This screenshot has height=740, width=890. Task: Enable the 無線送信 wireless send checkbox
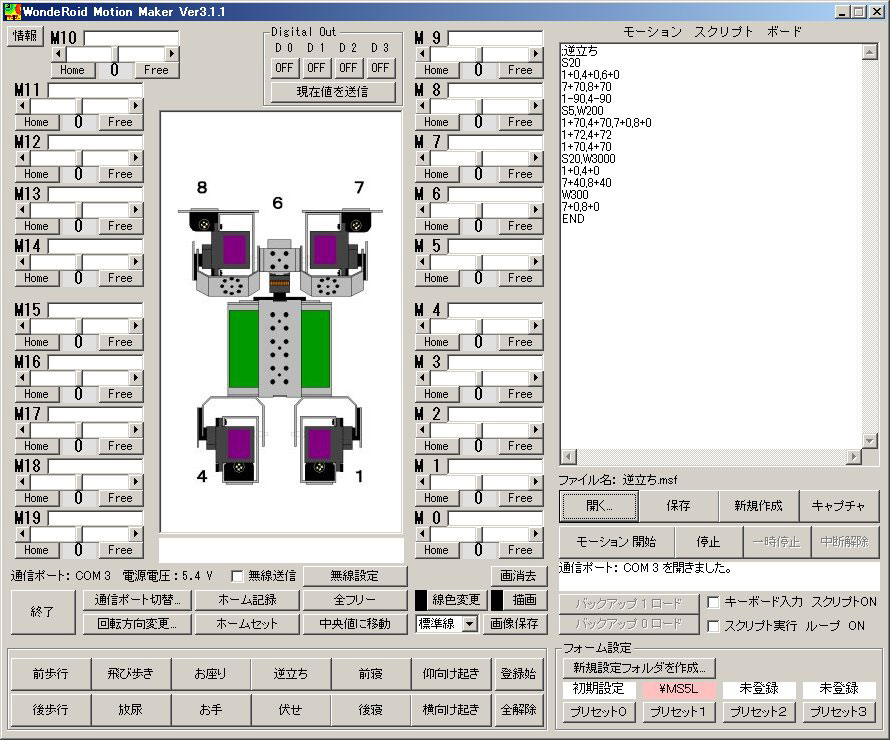[237, 575]
